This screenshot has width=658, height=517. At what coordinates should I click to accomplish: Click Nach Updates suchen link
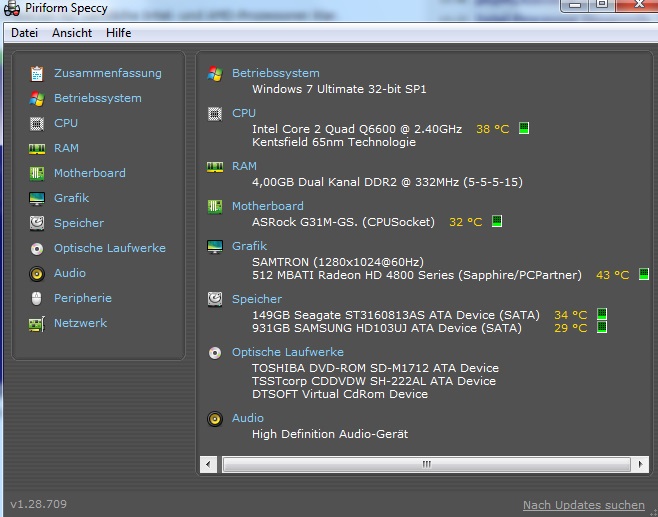coord(584,505)
